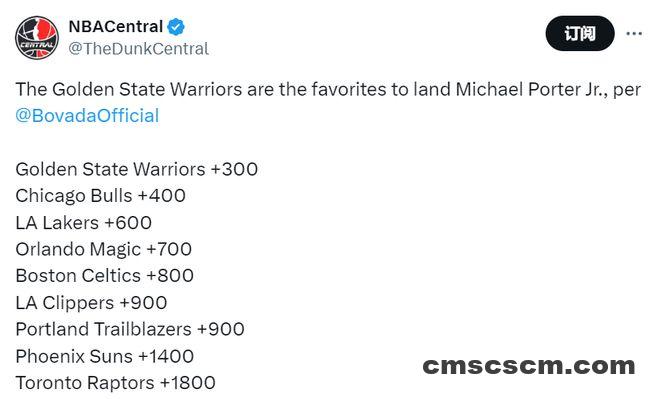The height and width of the screenshot is (399, 660).
Task: Click the blue verified badge
Action: 176,27
